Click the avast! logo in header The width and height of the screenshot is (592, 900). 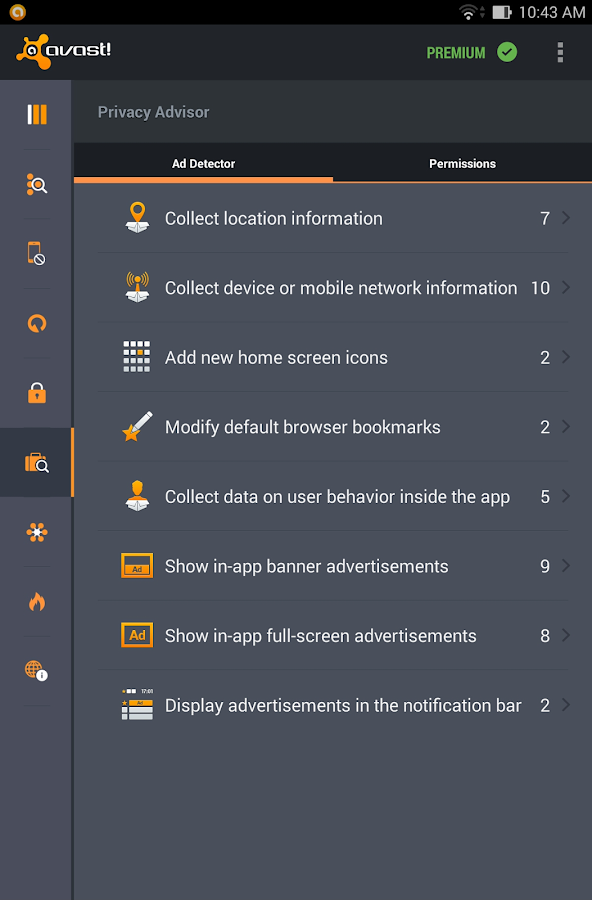64,52
